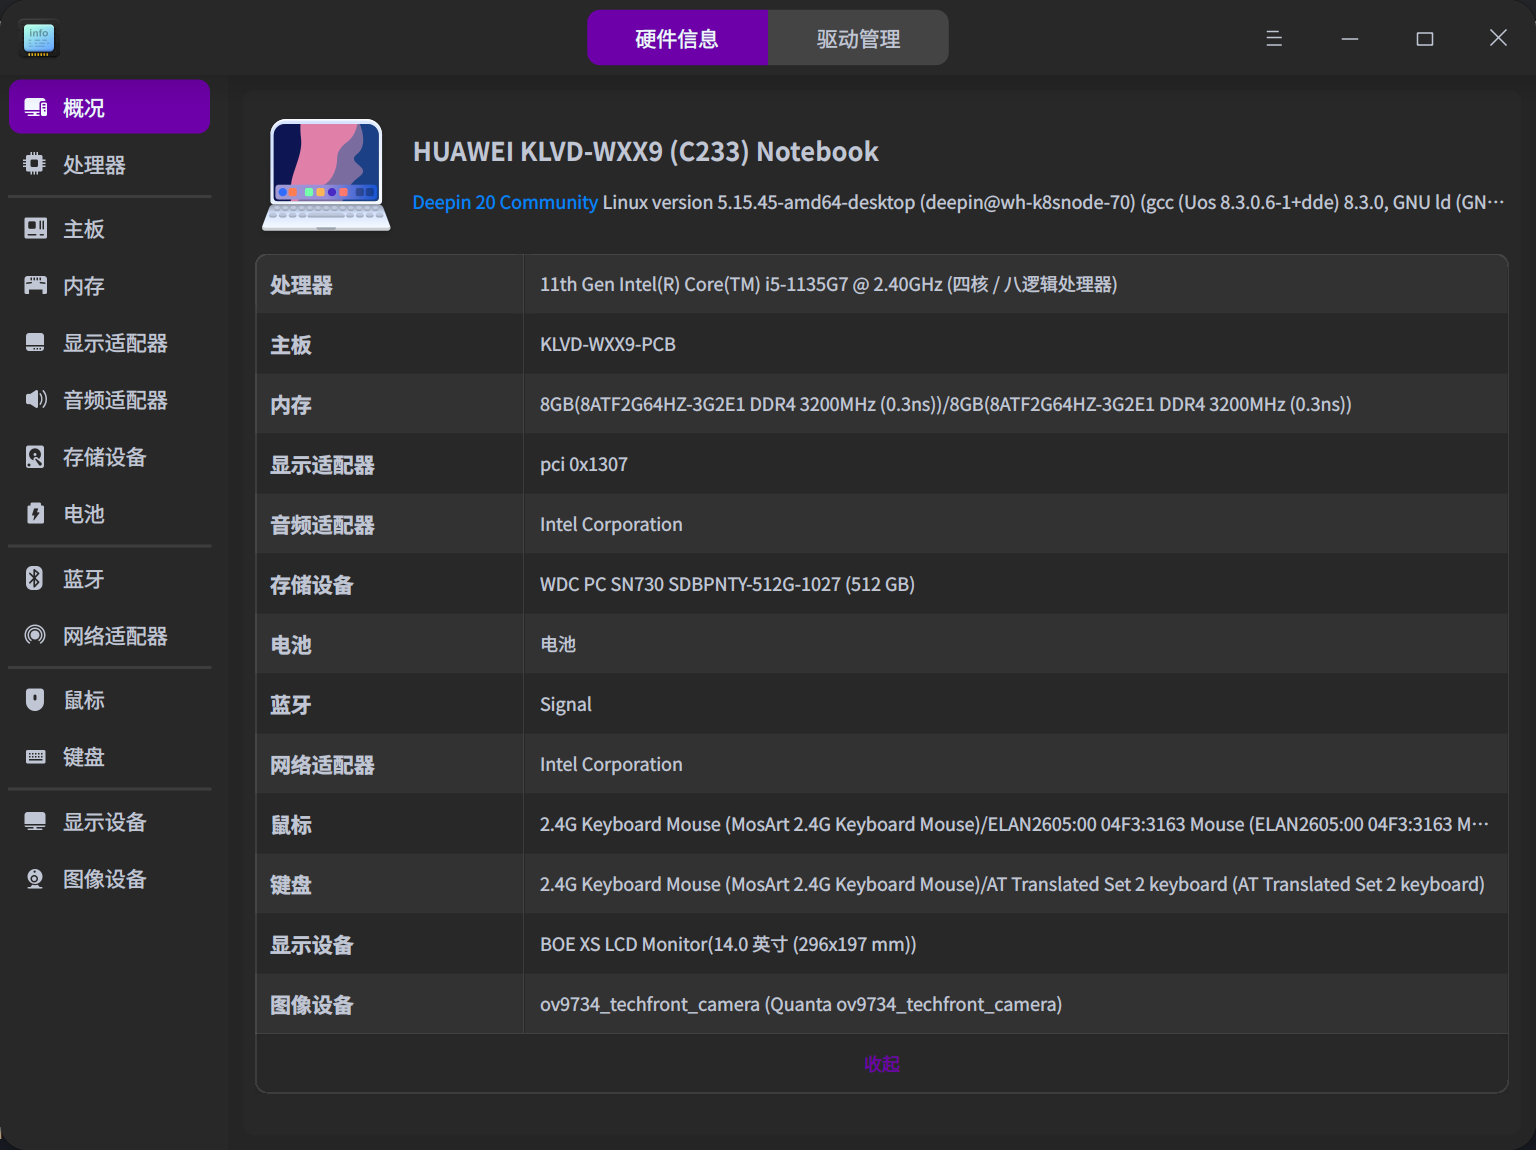This screenshot has height=1150, width=1536.
Task: Switch to the 驱动管理 tab
Action: click(x=858, y=38)
